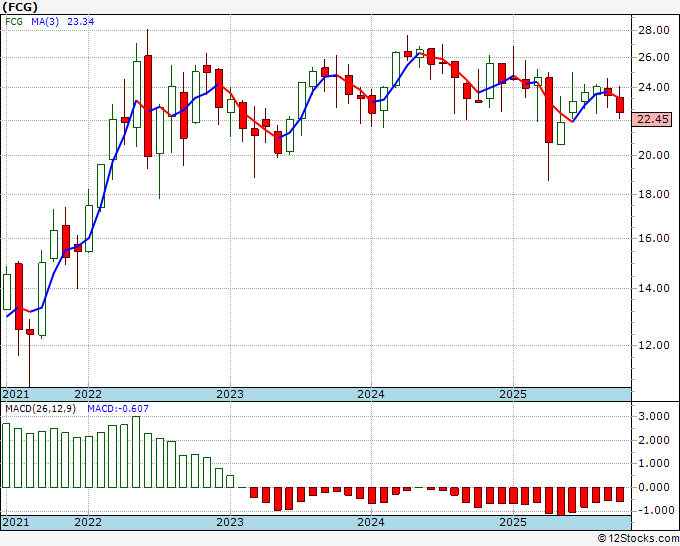The height and width of the screenshot is (546, 680).
Task: Click 2021 on the price chart timeline
Action: [16, 394]
